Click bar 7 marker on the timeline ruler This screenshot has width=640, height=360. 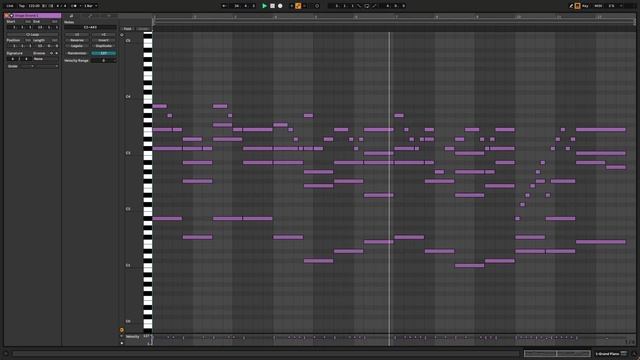396,17
